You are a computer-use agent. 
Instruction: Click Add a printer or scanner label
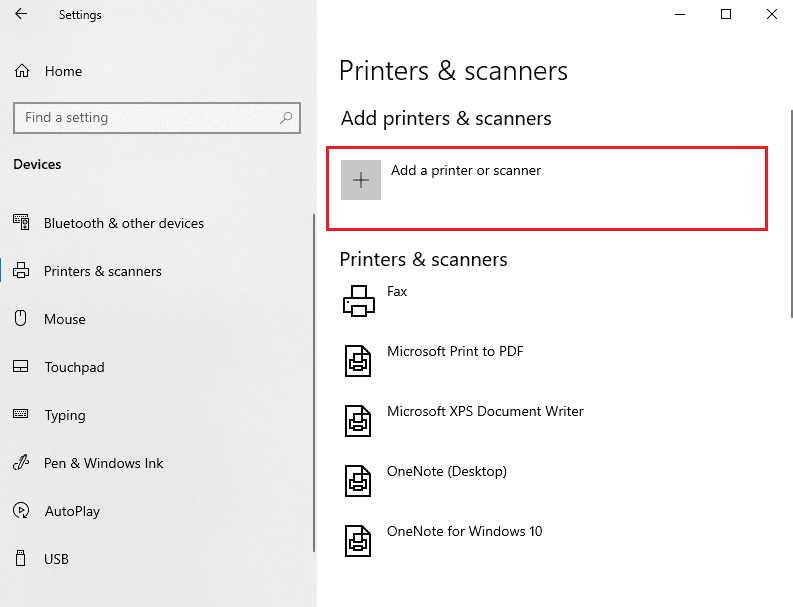466,170
